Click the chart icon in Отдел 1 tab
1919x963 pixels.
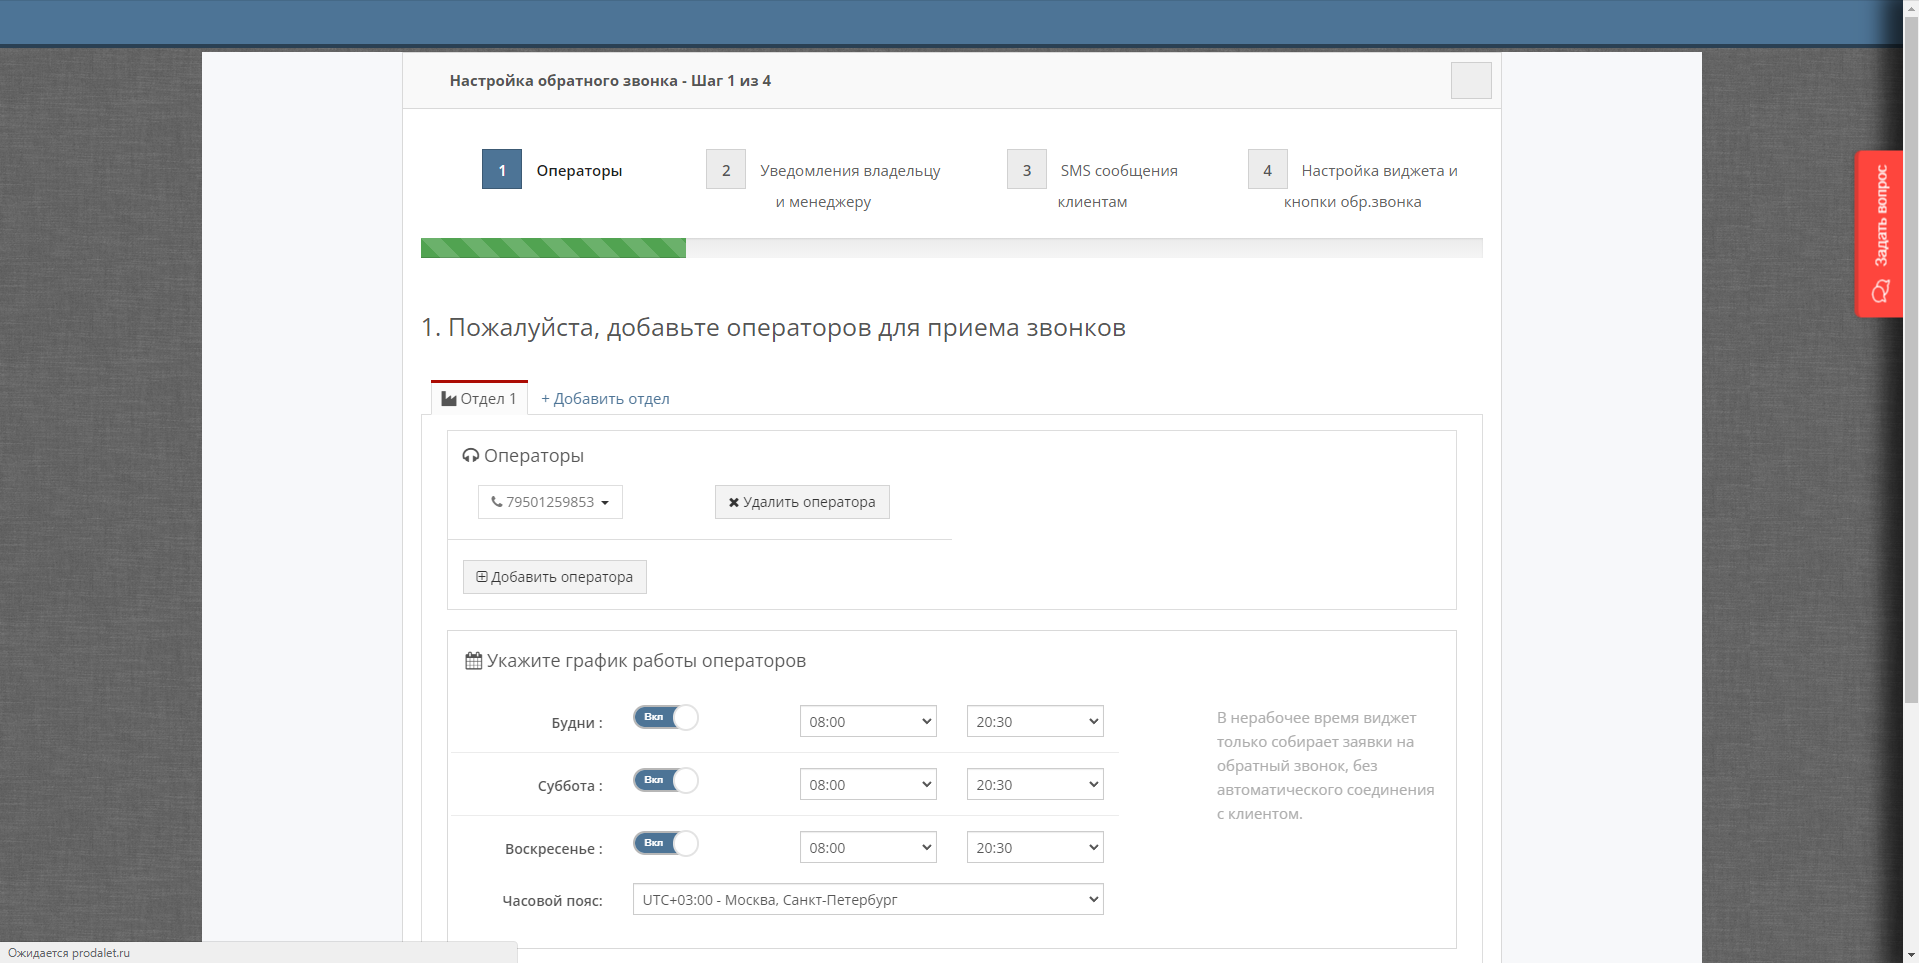449,399
